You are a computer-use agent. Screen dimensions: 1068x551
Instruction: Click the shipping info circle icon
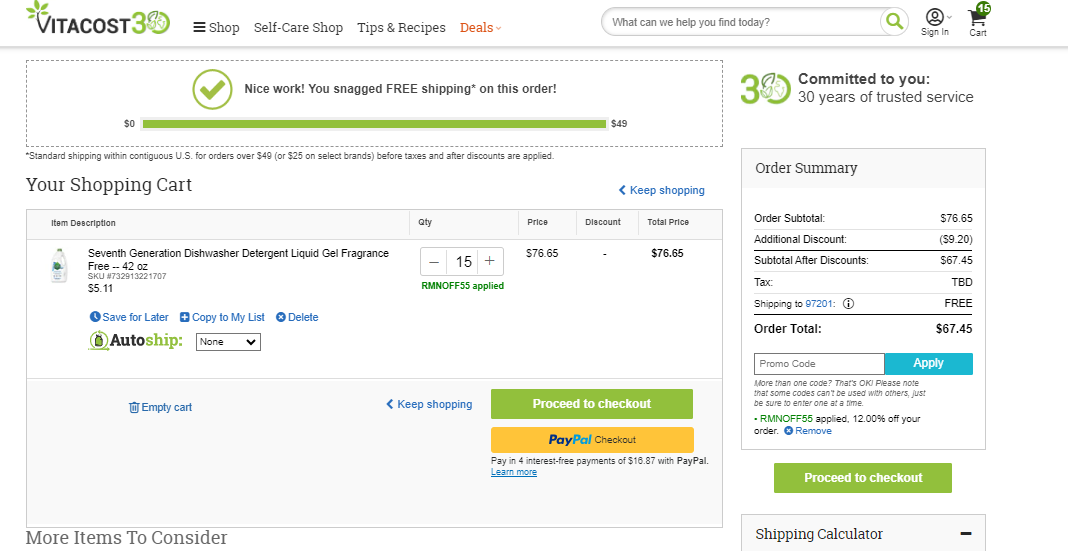(x=848, y=304)
